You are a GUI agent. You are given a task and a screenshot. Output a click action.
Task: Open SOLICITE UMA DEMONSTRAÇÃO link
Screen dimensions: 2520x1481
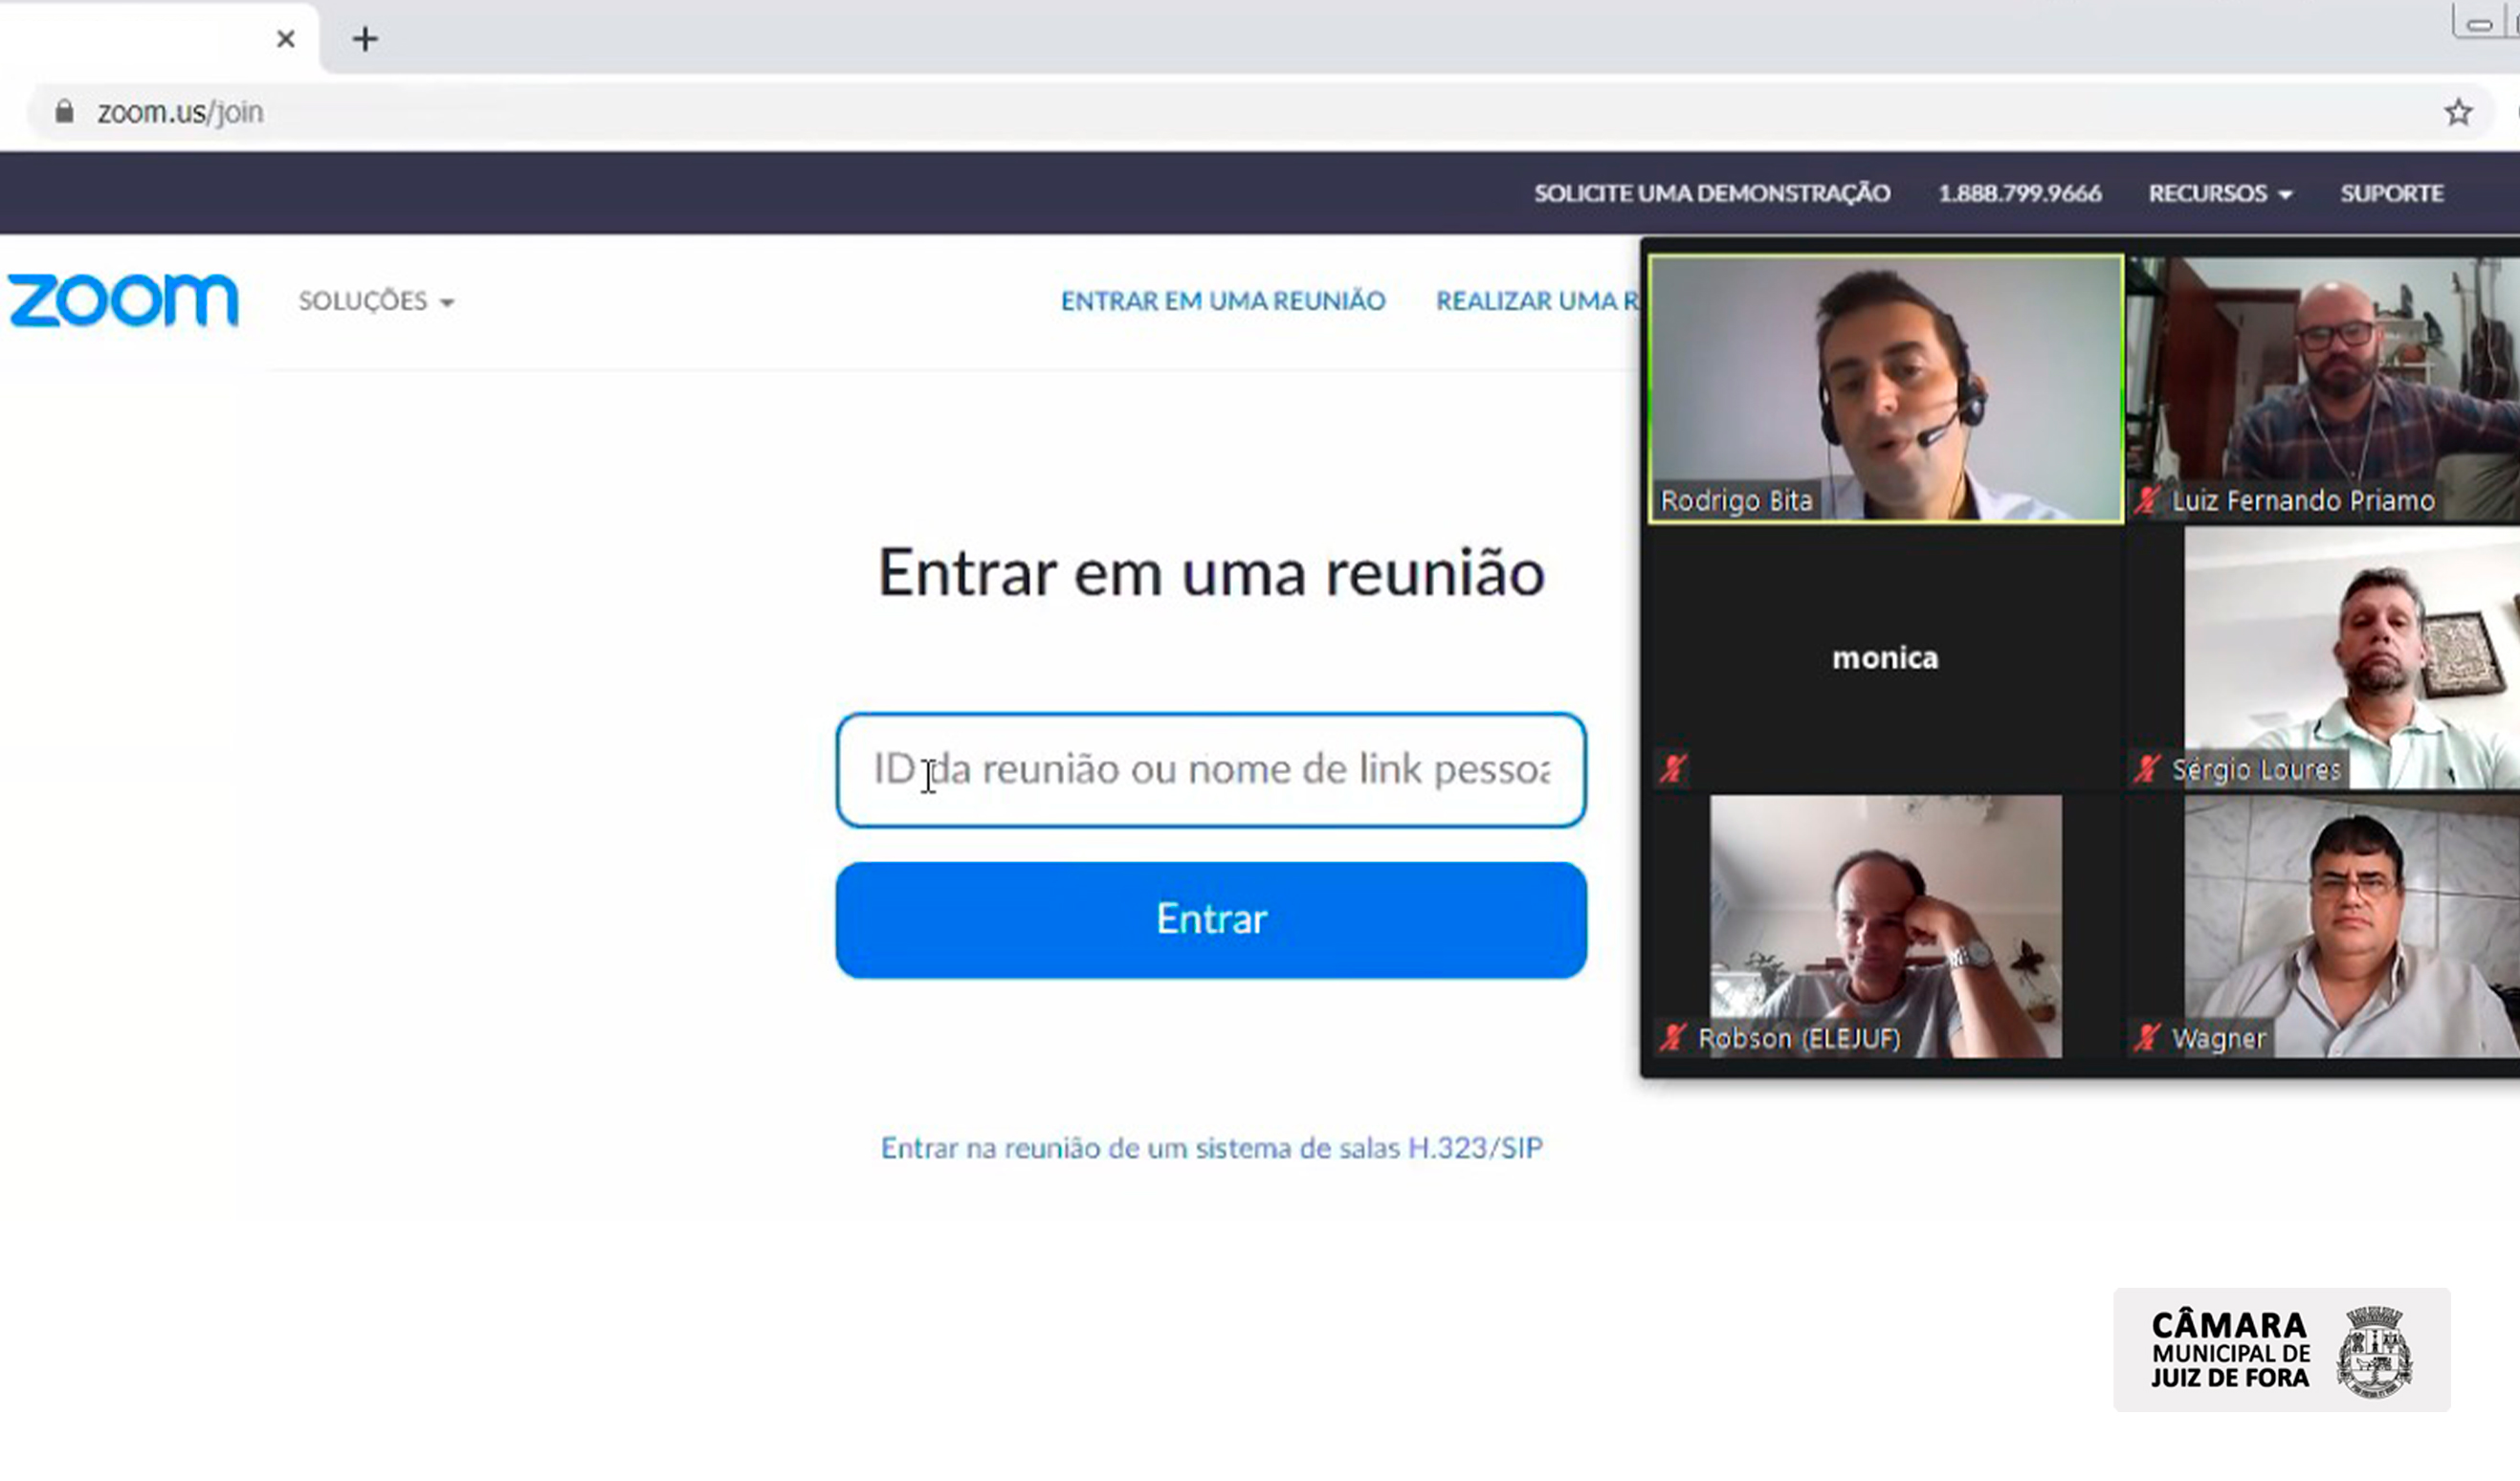(1712, 193)
